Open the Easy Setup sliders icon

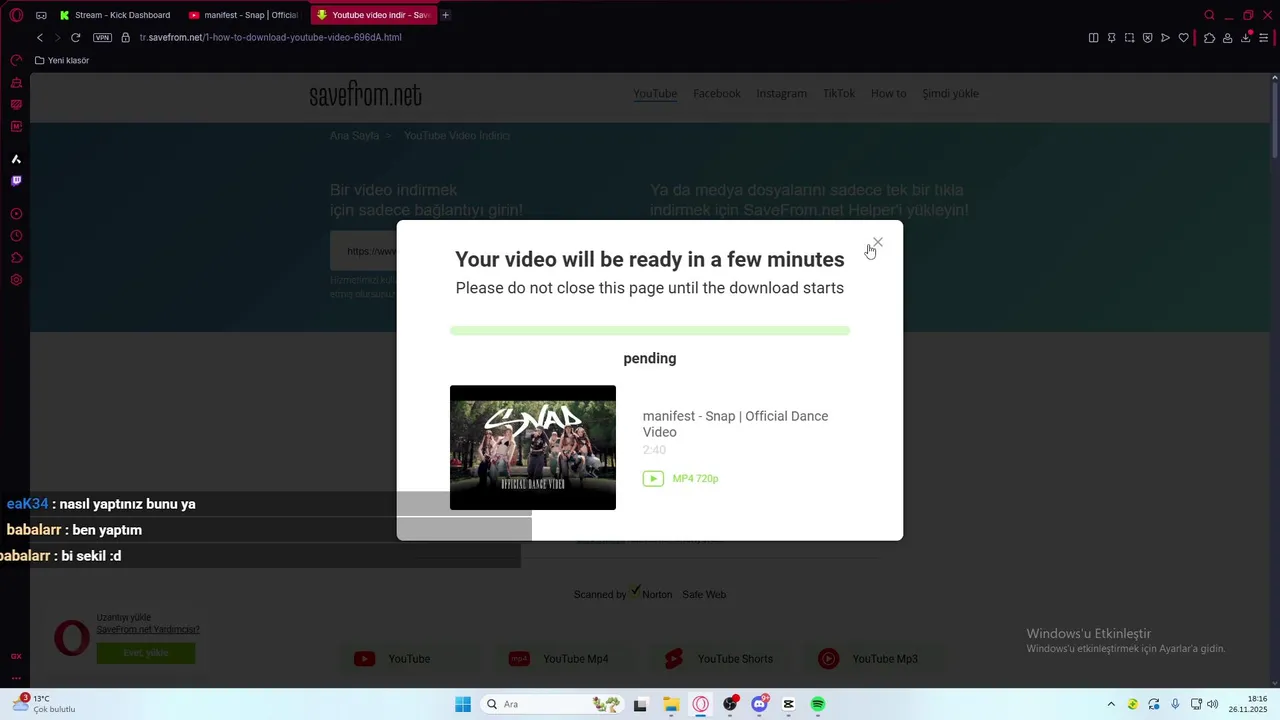point(1264,37)
